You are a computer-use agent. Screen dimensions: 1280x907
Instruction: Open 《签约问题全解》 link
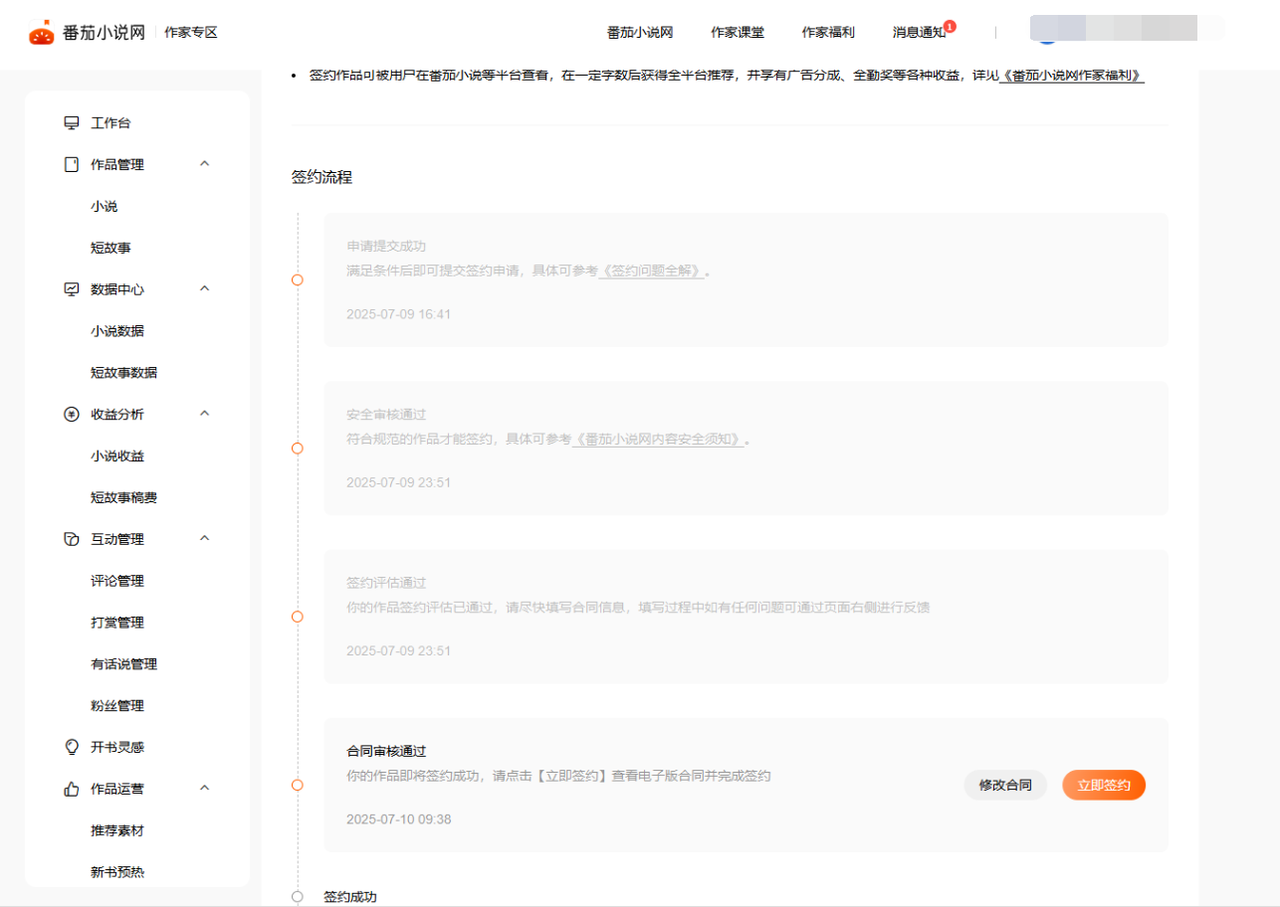652,271
